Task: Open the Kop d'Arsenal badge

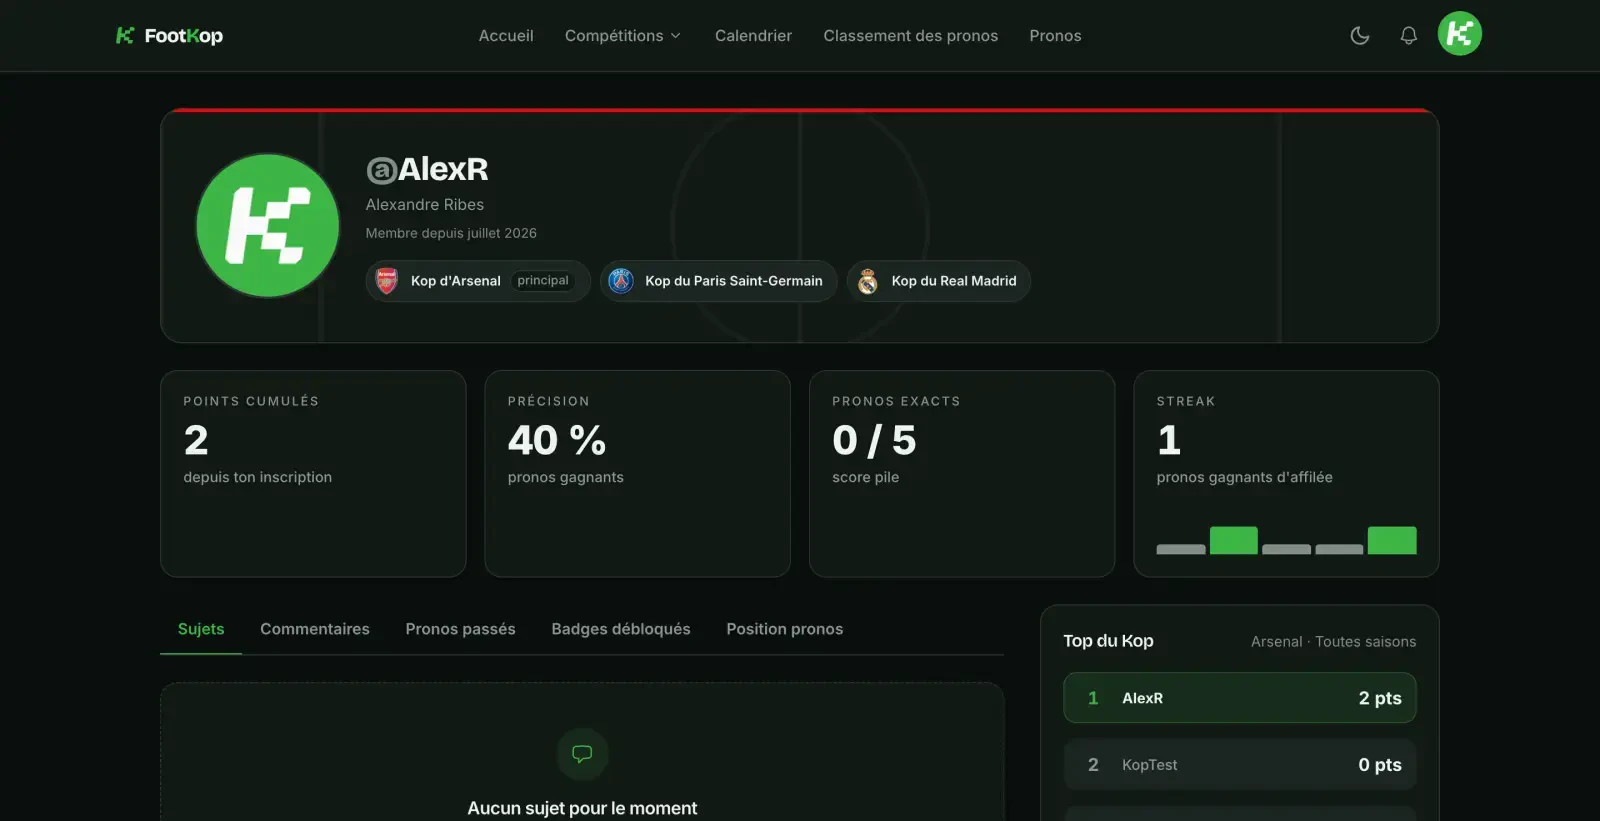Action: click(478, 281)
